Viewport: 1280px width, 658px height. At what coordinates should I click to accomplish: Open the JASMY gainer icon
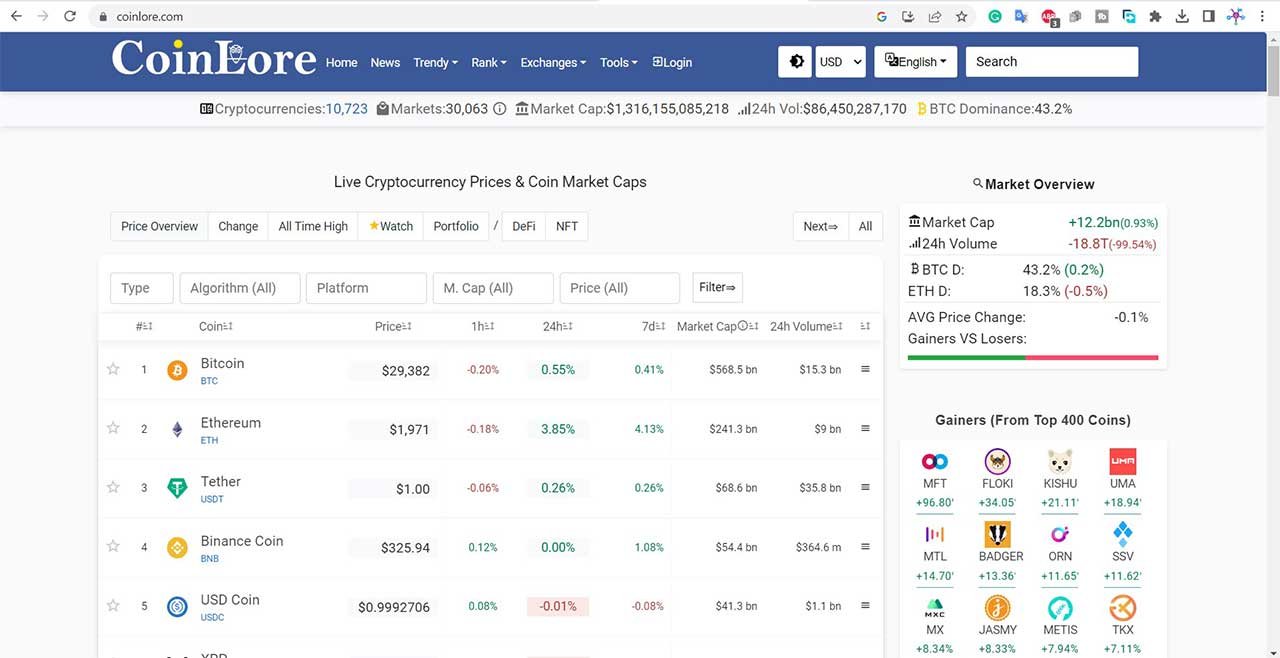pyautogui.click(x=998, y=608)
